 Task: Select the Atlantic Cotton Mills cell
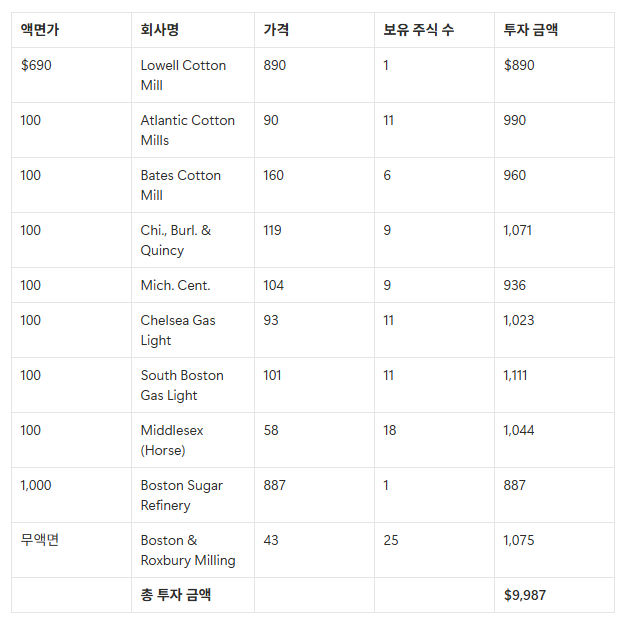coord(187,130)
